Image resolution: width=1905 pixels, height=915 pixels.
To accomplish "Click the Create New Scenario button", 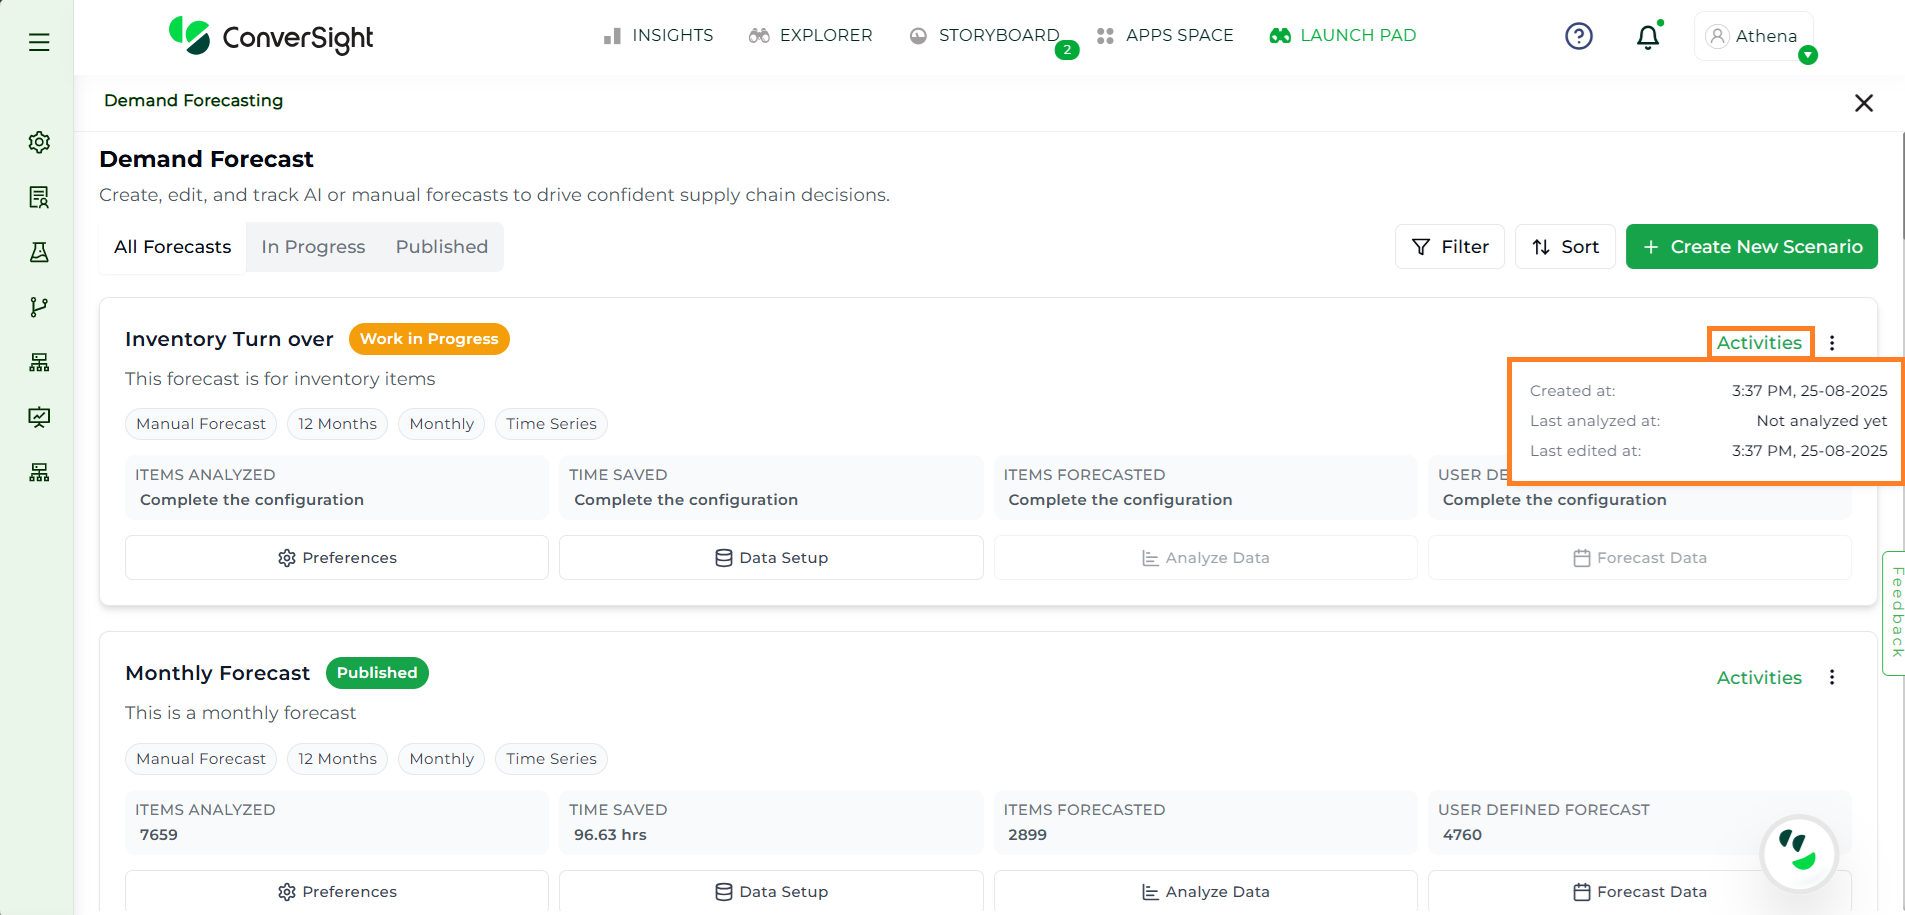I will 1751,247.
